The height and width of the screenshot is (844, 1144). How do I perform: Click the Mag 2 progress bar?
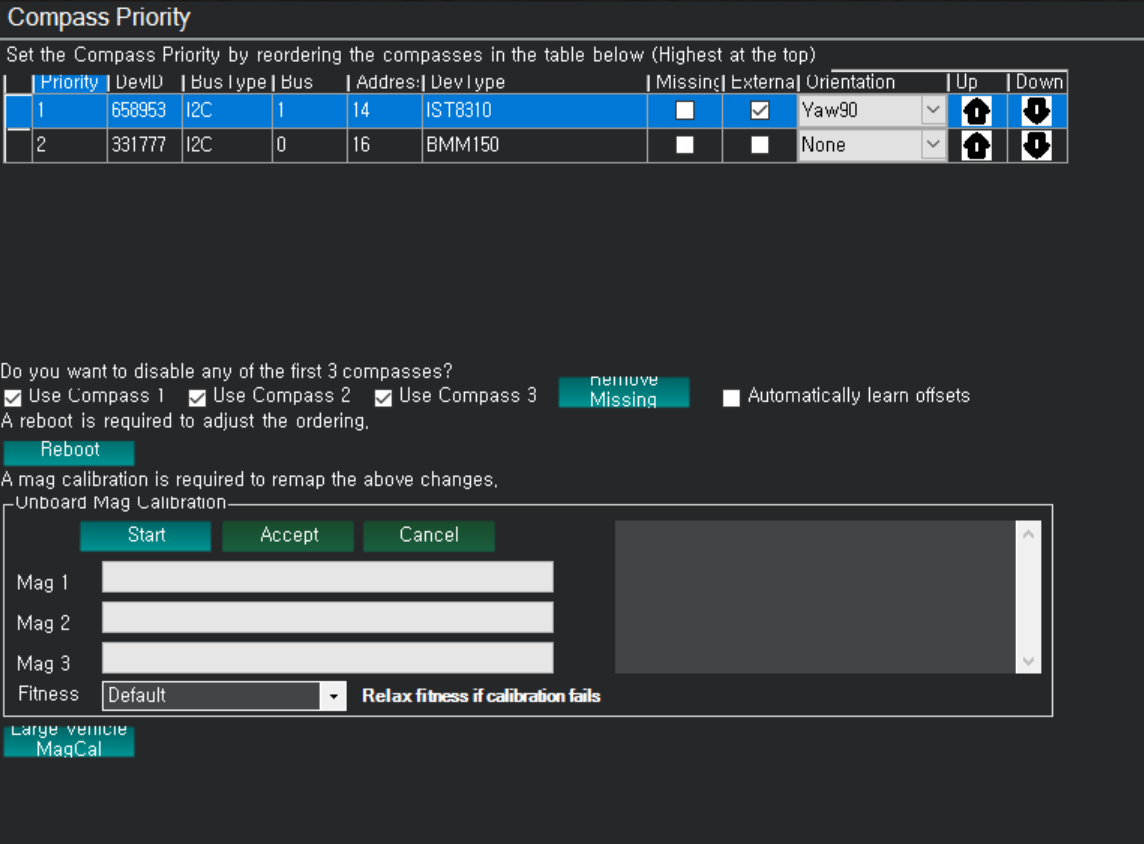[x=328, y=617]
